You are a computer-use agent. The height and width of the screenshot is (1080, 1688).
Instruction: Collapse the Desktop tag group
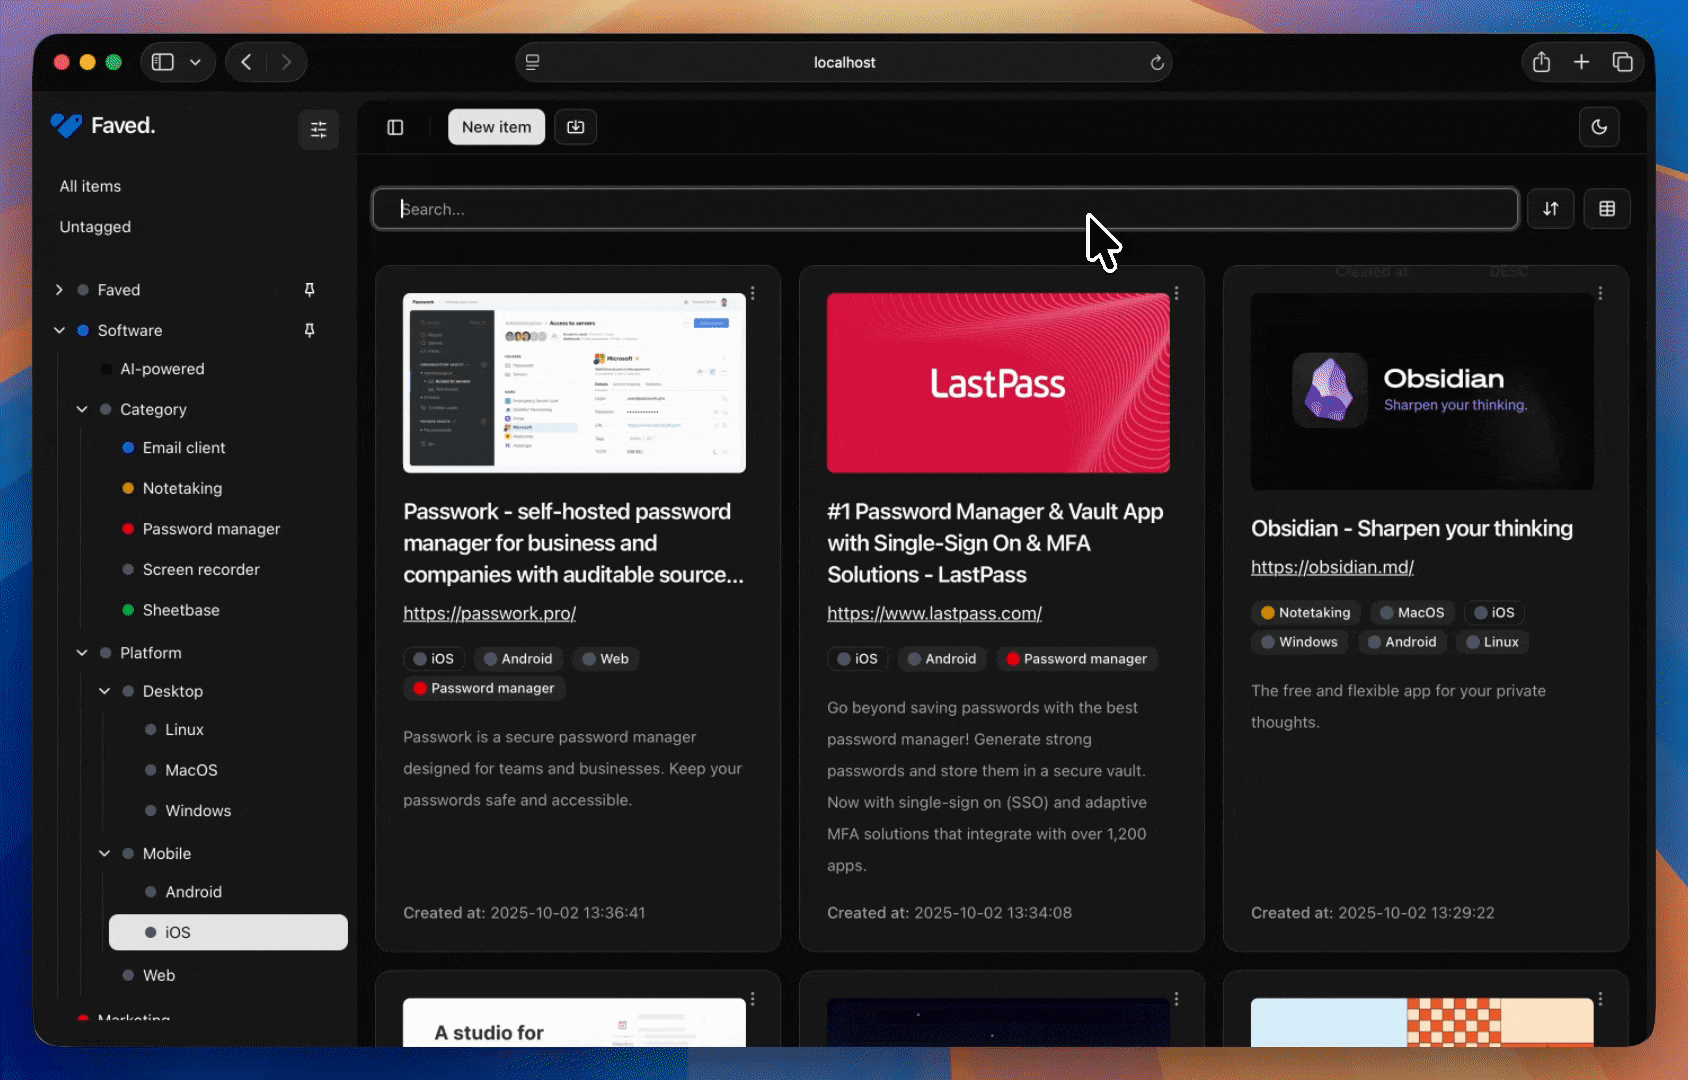[x=105, y=691]
